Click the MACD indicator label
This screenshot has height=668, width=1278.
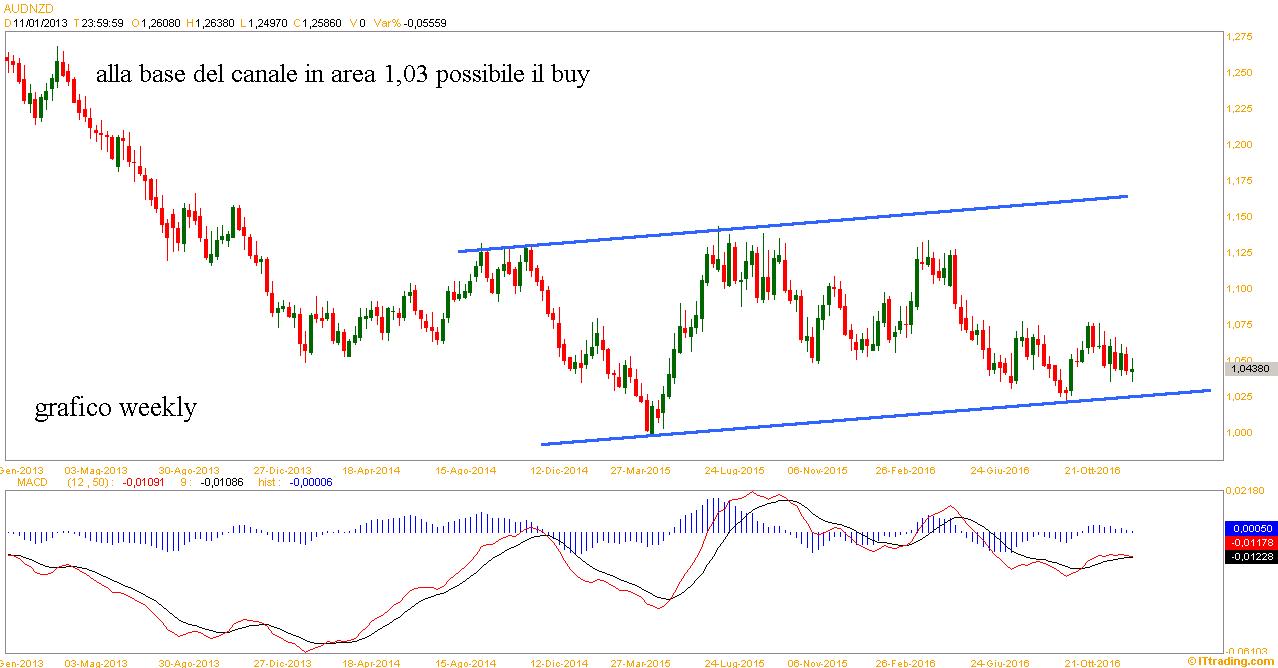click(x=19, y=482)
